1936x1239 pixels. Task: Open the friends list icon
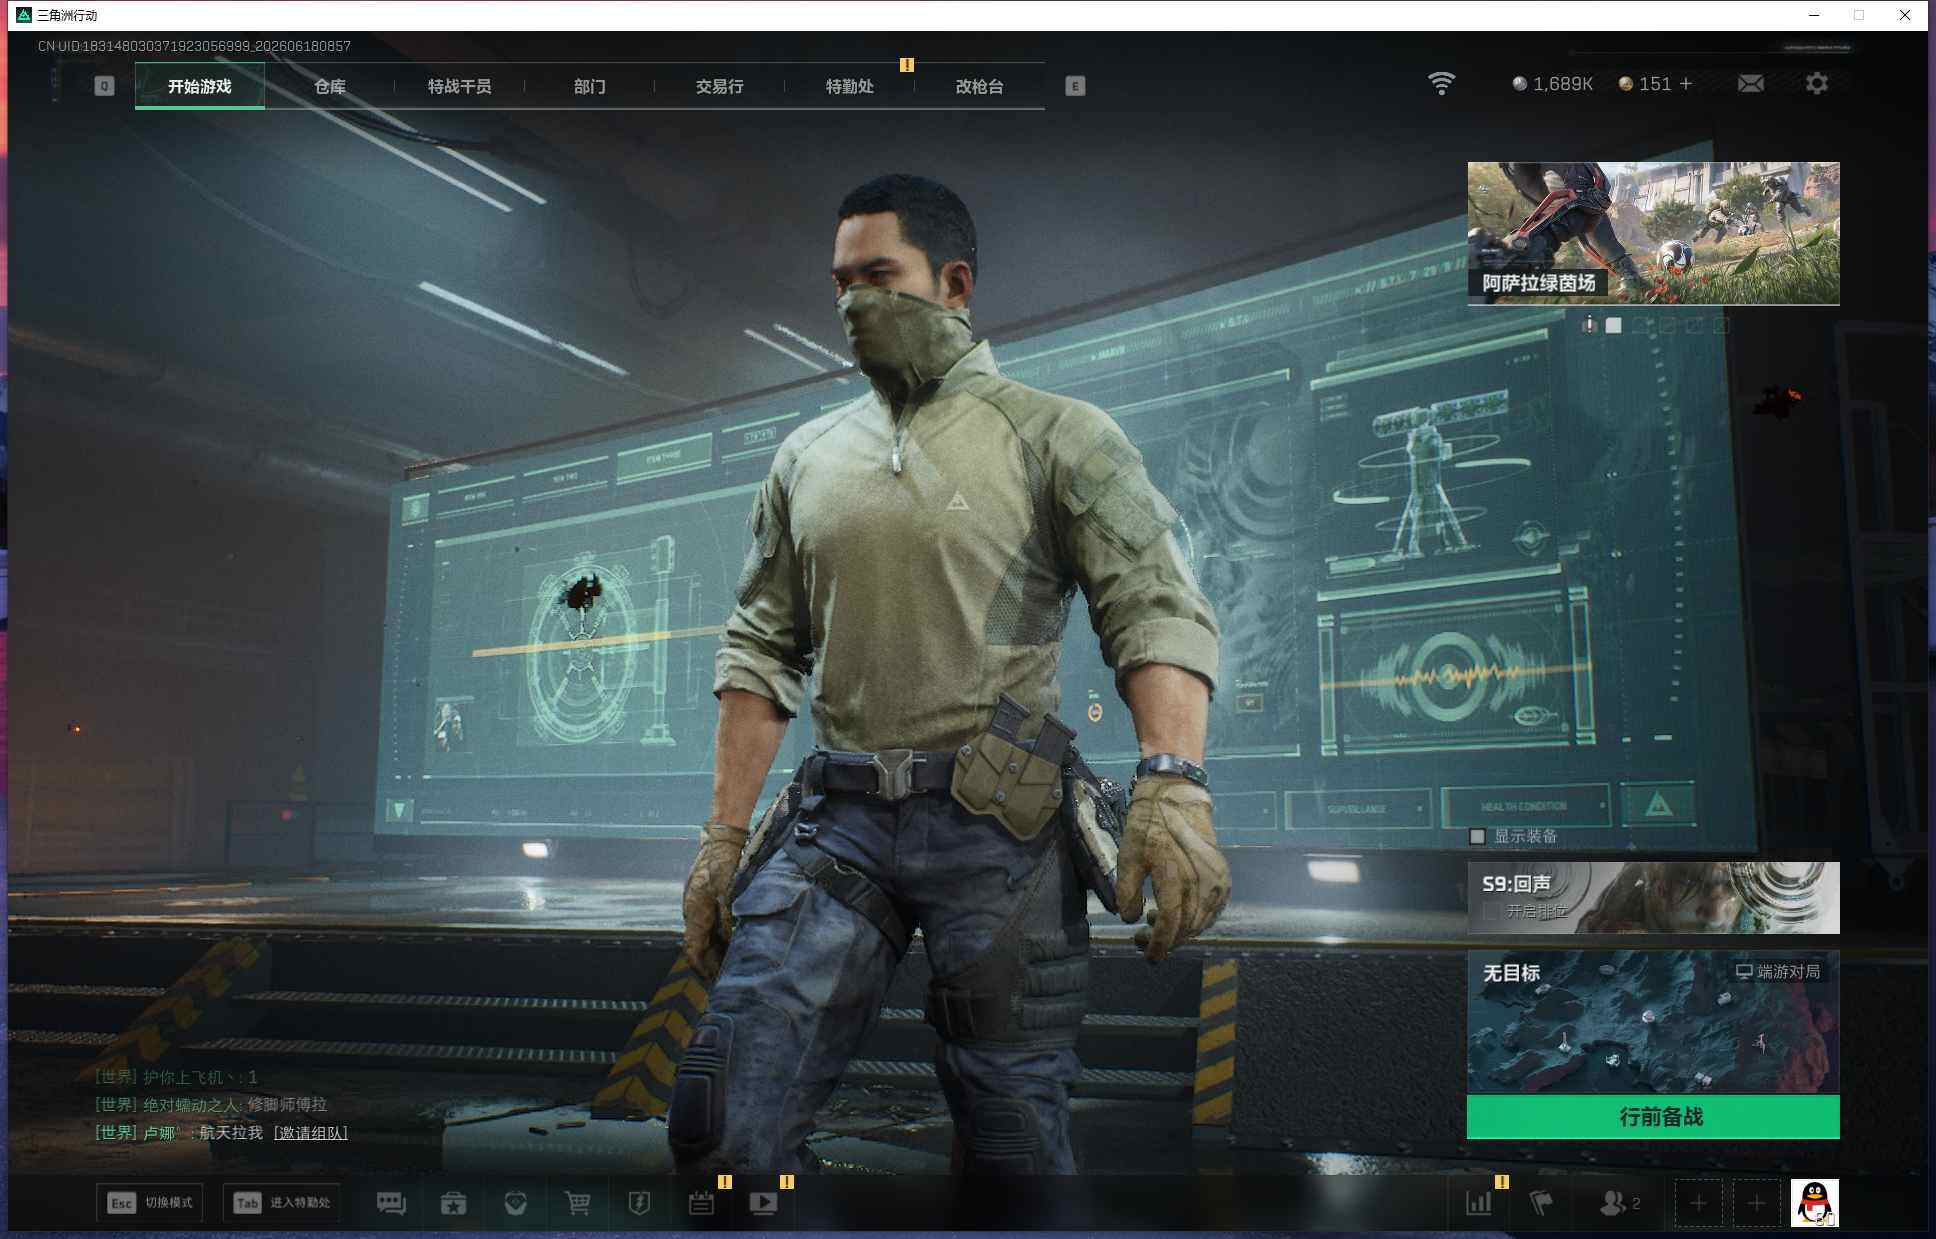coord(1619,1203)
